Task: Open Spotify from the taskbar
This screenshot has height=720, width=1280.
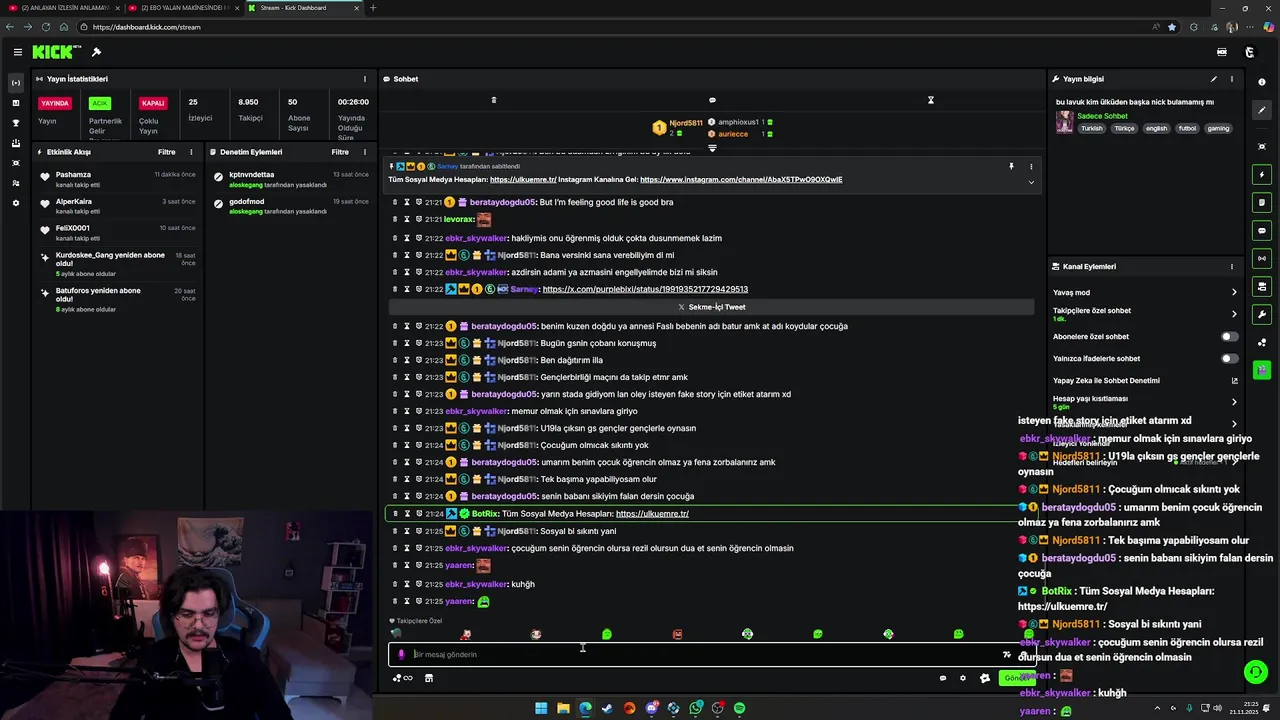Action: coord(739,708)
